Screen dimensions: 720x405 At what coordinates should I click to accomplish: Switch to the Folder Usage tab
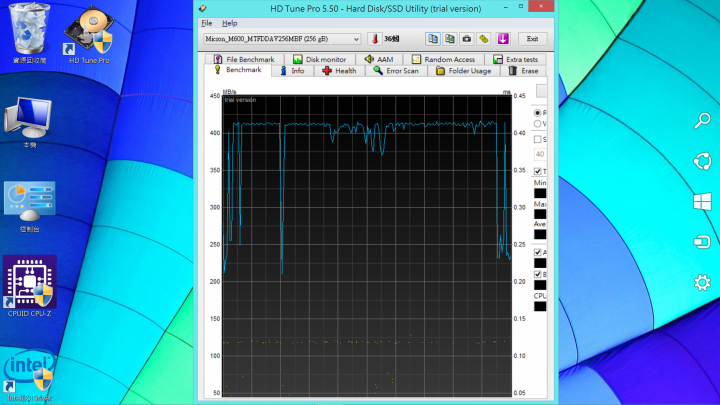tap(464, 71)
